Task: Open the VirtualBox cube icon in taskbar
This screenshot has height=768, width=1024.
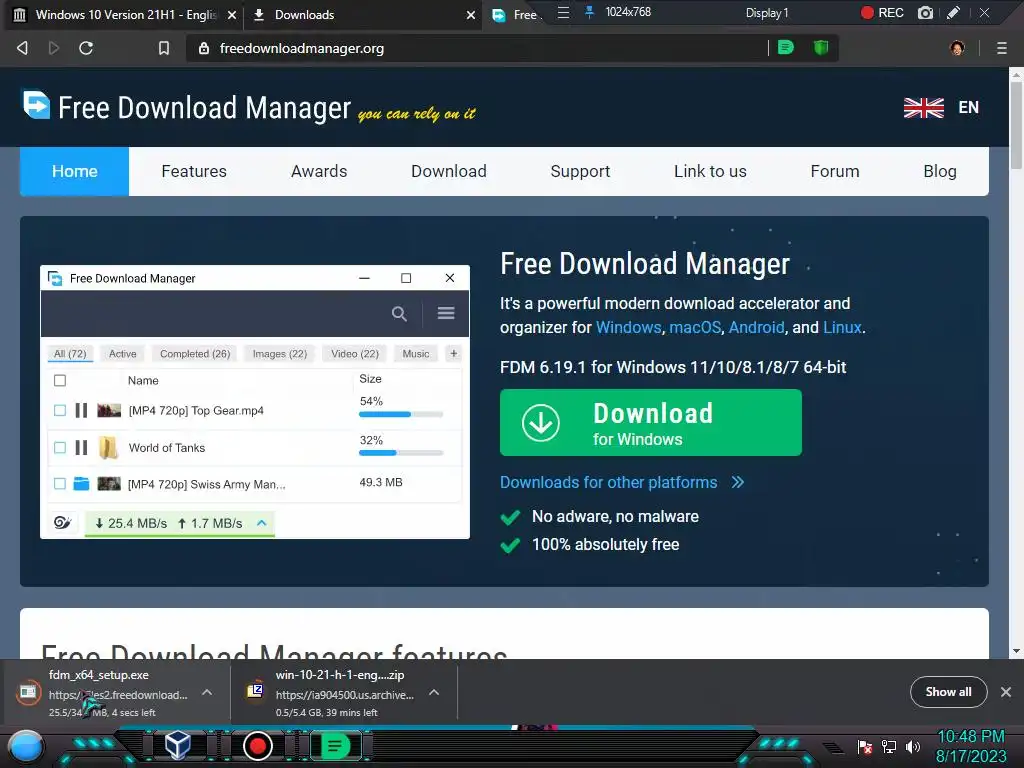Action: click(177, 745)
